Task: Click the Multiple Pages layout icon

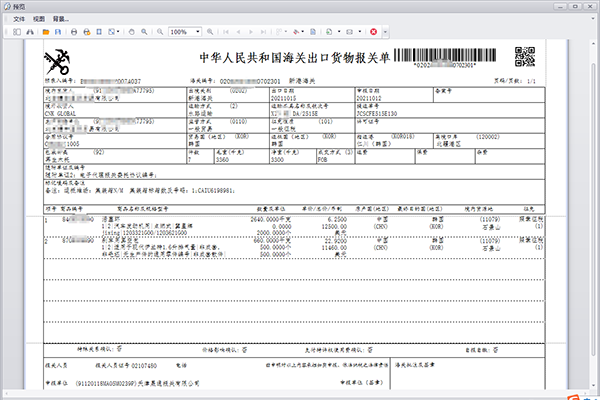Action: coord(279,32)
